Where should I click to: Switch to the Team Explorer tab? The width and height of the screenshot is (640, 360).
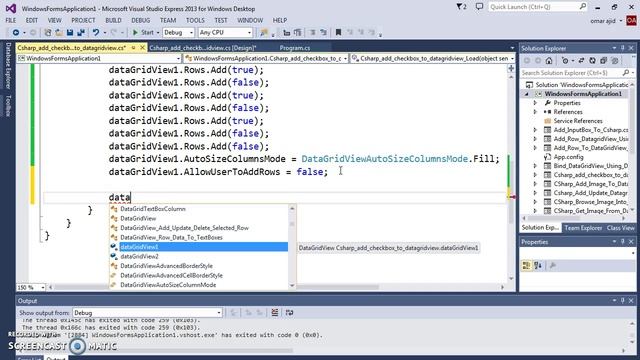click(583, 228)
